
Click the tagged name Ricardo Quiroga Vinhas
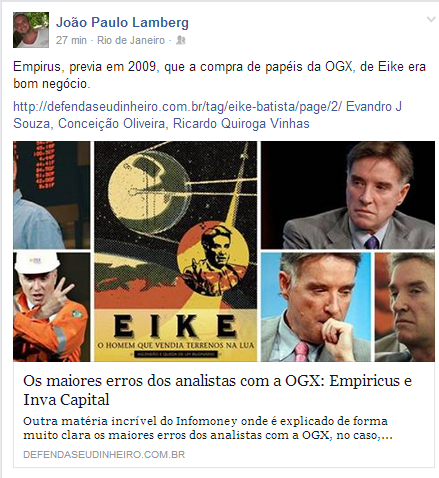click(x=241, y=124)
